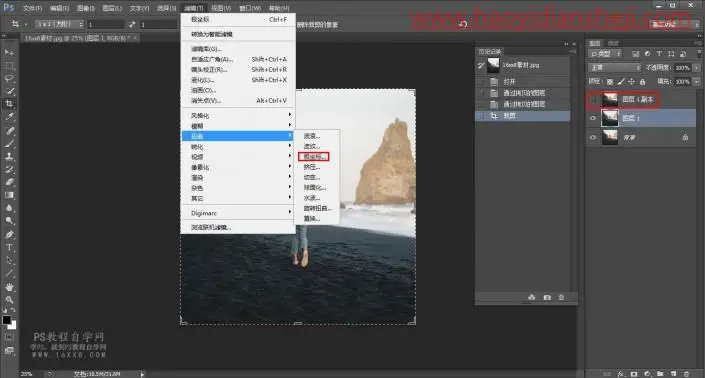This screenshot has height=378, width=705.
Task: Toggle lock transparent pixels in Layers
Action: pyautogui.click(x=610, y=82)
